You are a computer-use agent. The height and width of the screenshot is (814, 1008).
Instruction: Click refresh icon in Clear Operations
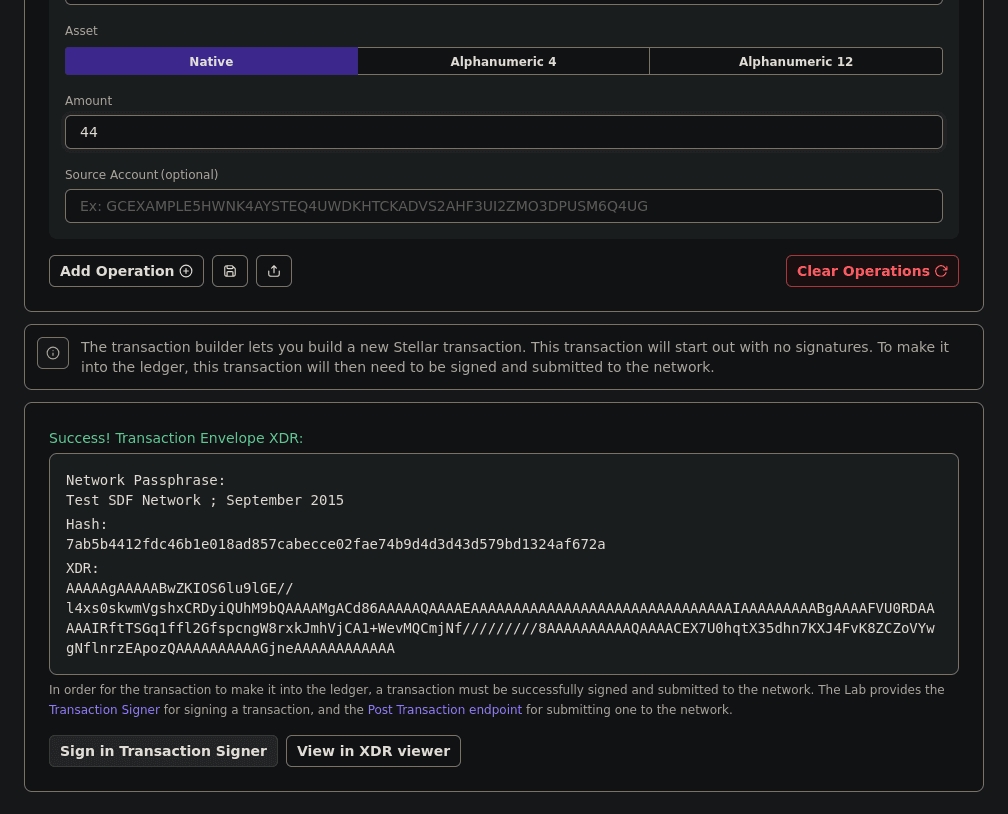coord(941,271)
